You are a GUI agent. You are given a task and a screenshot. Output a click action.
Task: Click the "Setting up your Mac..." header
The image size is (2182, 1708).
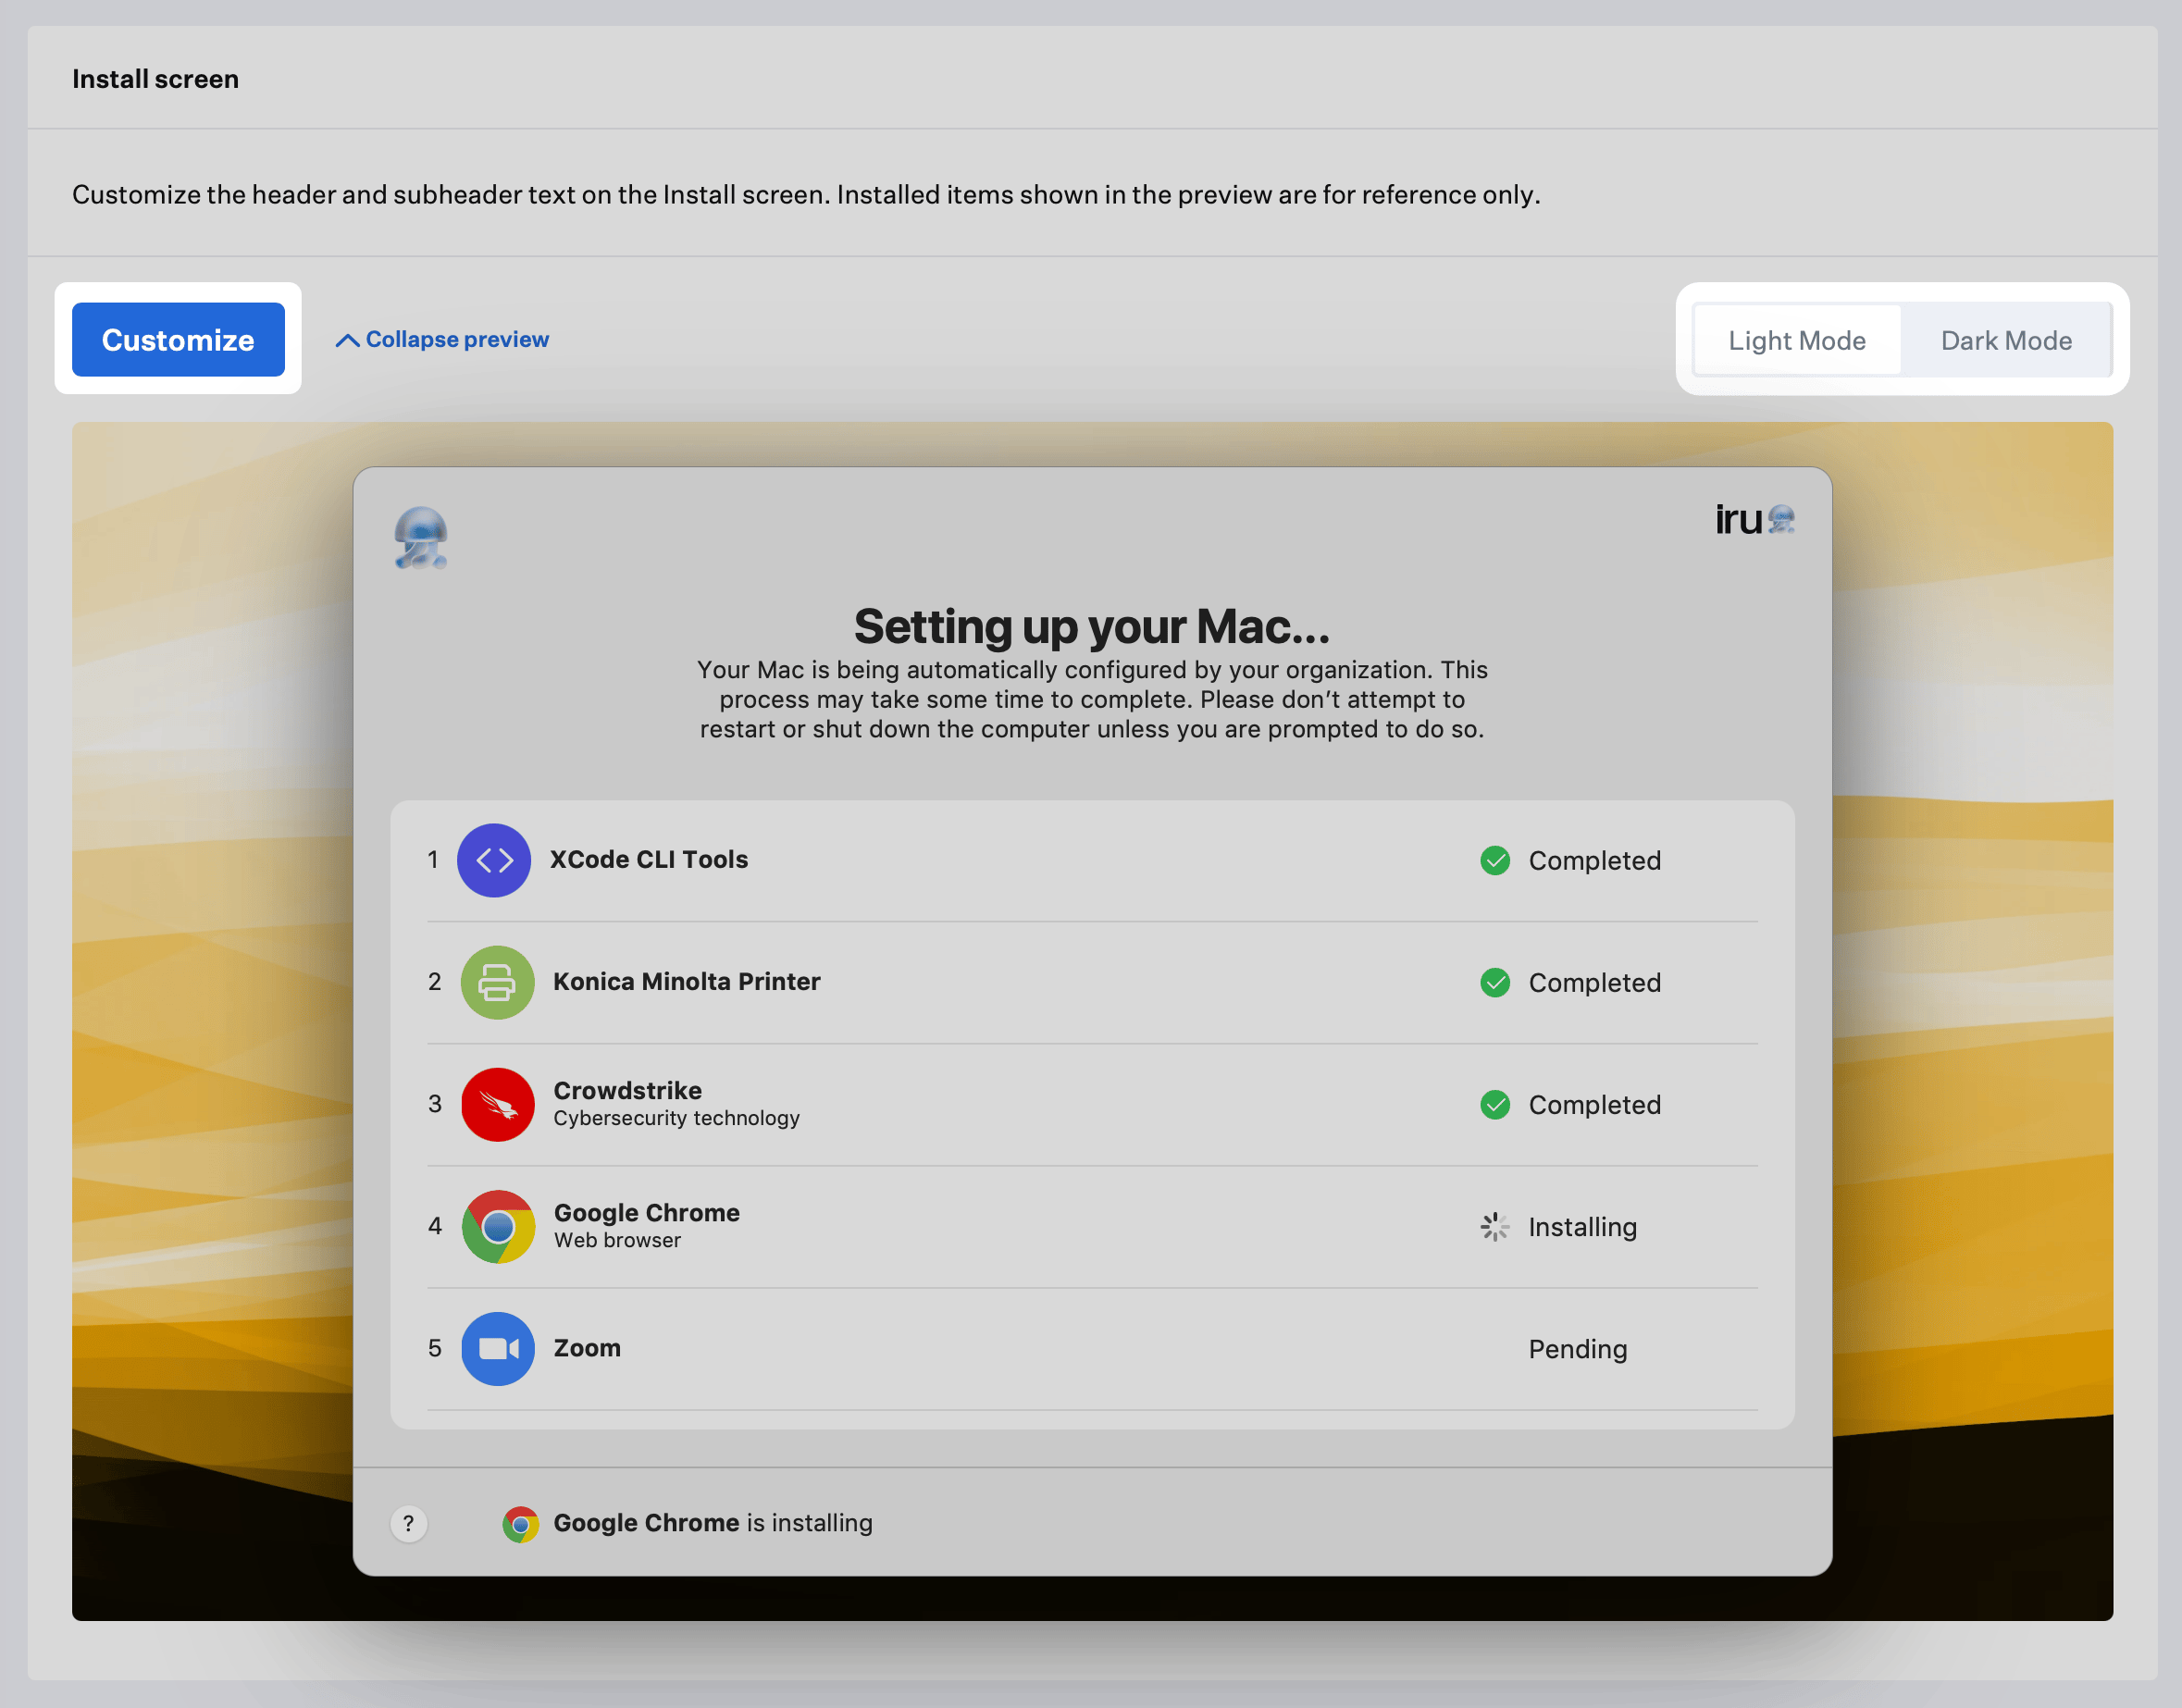(1092, 627)
